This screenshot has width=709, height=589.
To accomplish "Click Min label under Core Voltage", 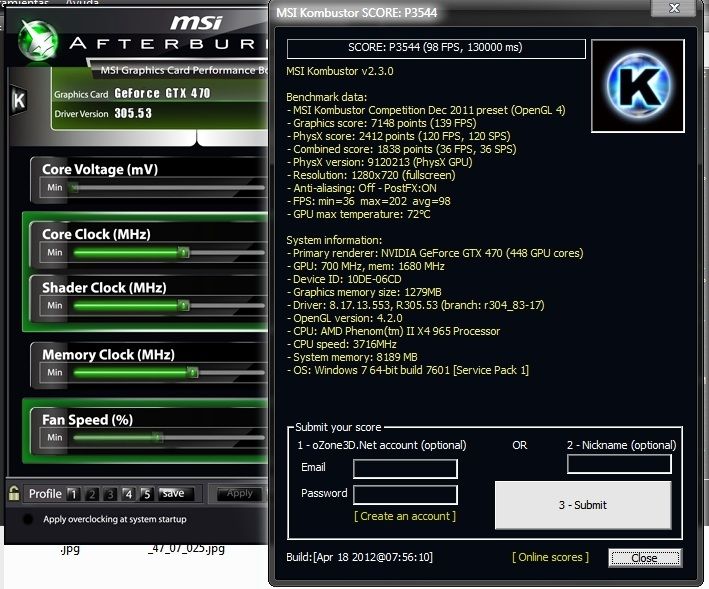I will (55, 188).
